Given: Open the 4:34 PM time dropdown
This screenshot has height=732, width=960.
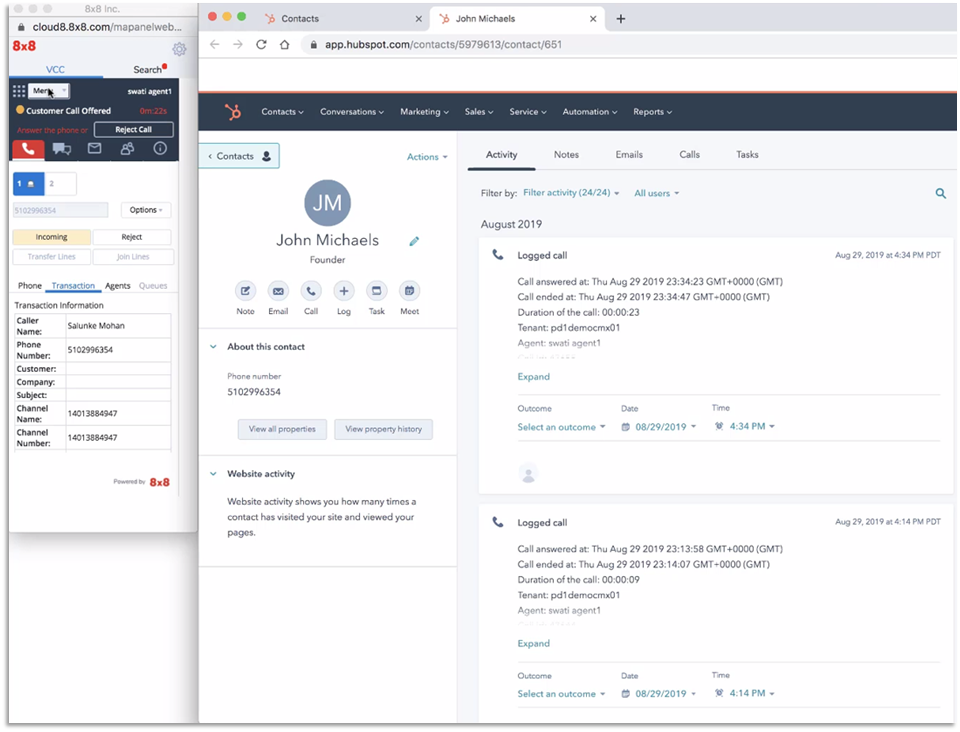Looking at the screenshot, I should click(x=744, y=427).
